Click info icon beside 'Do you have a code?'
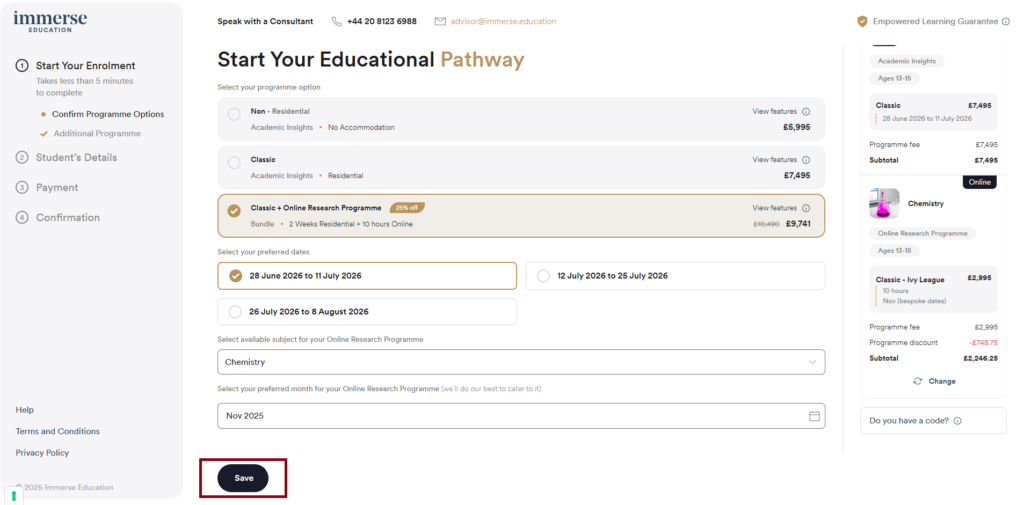 coord(958,421)
